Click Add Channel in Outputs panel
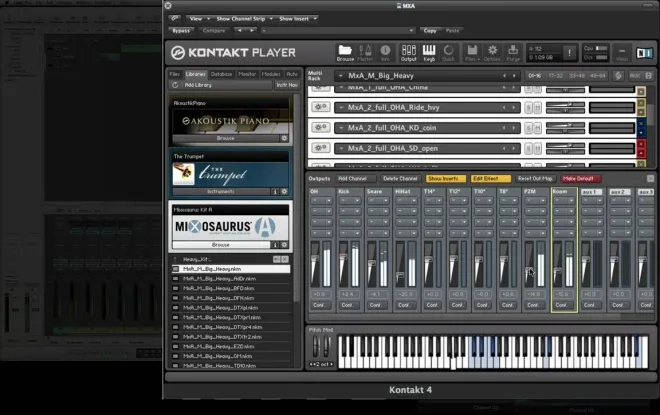Viewport: 660px width, 415px height. pyautogui.click(x=356, y=179)
